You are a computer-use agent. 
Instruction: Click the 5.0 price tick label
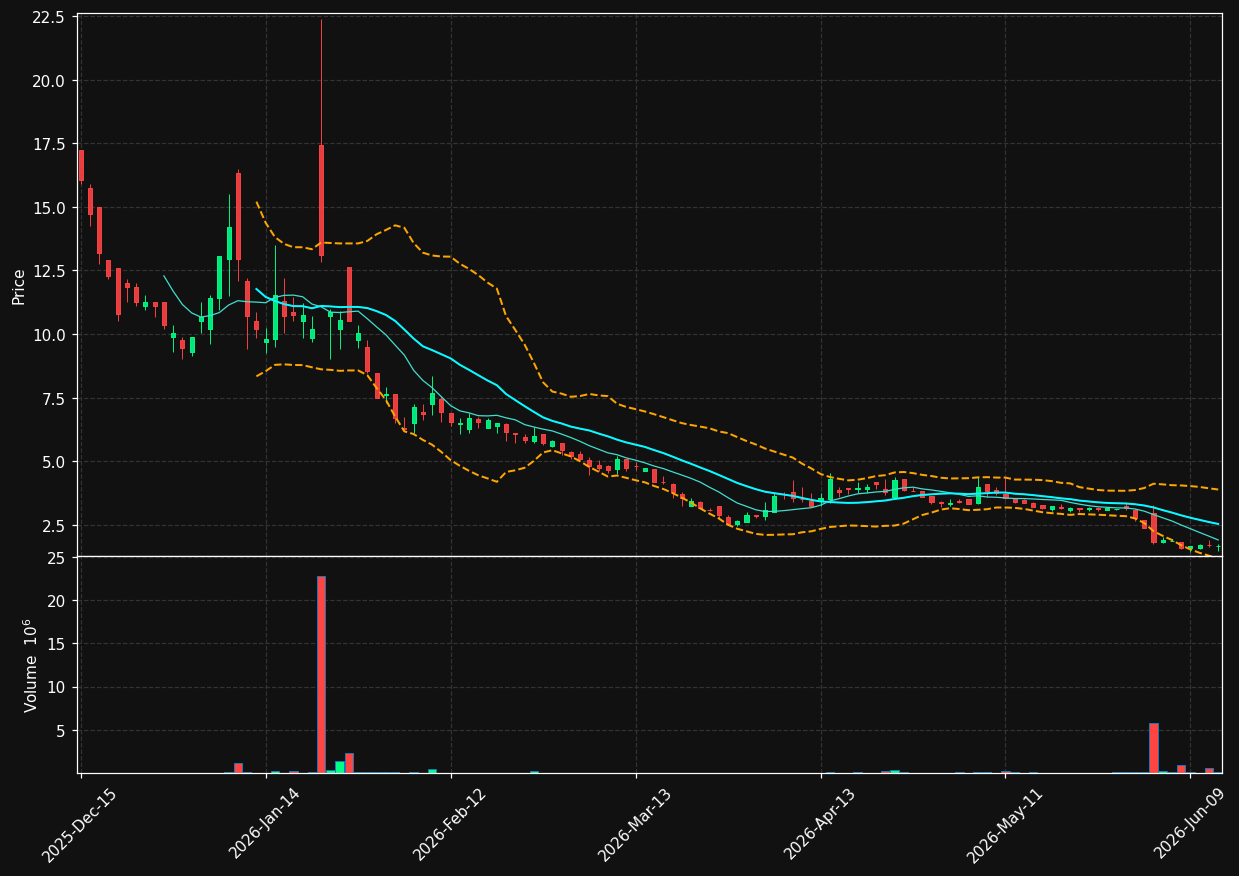pos(53,462)
